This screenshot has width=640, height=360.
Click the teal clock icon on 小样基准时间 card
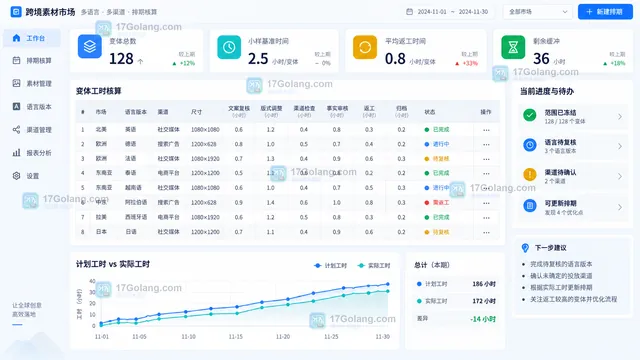[229, 47]
